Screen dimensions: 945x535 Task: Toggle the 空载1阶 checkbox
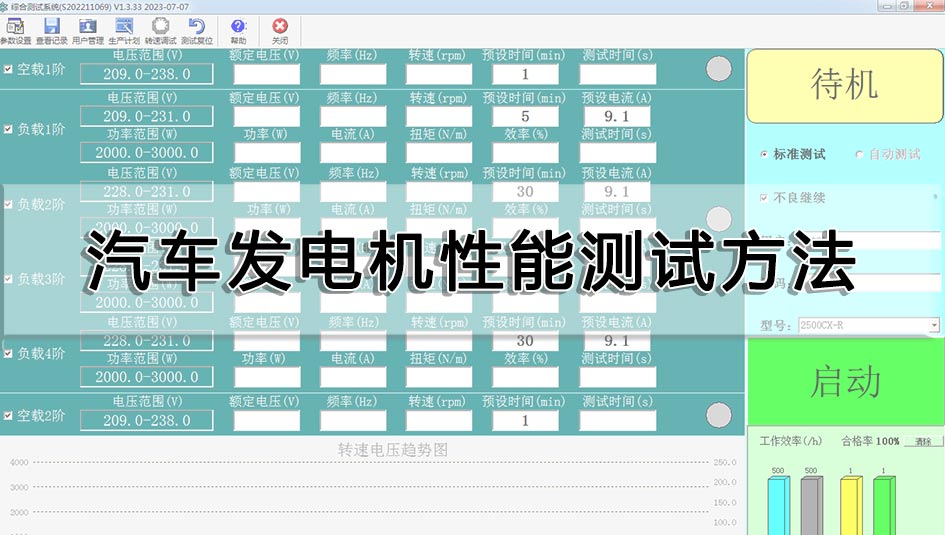point(9,70)
